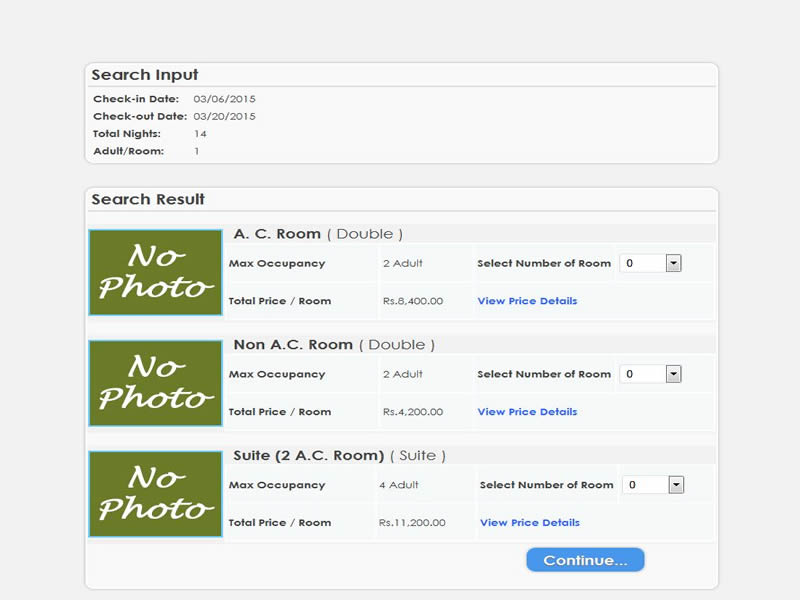Click Non A.C. Room's 2 Adult occupancy
This screenshot has height=600, width=800.
tap(403, 374)
